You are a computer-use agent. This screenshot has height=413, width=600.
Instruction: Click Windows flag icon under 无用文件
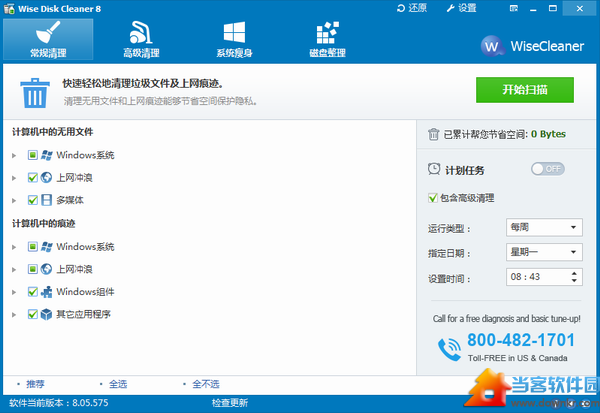47,155
